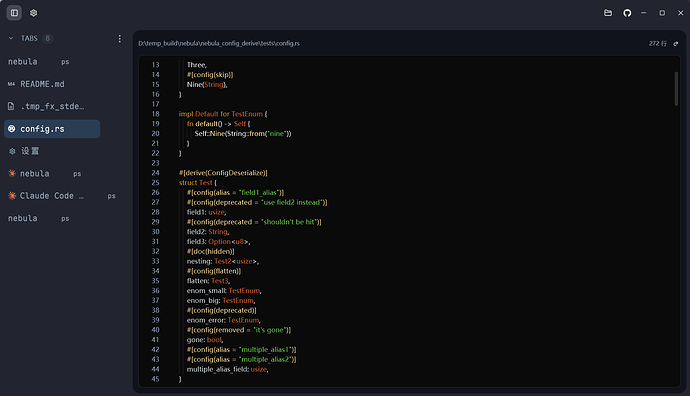Open the .tmp_fx_stde… file tab
690x396 pixels.
52,106
